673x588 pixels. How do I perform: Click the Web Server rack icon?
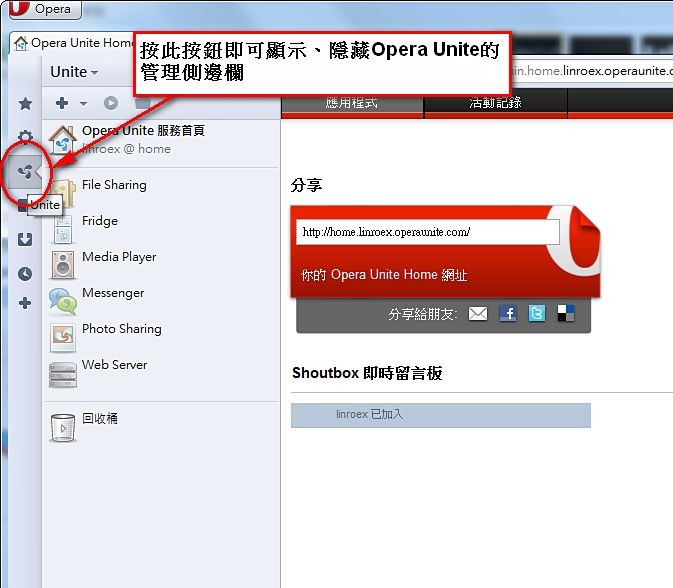tap(63, 375)
